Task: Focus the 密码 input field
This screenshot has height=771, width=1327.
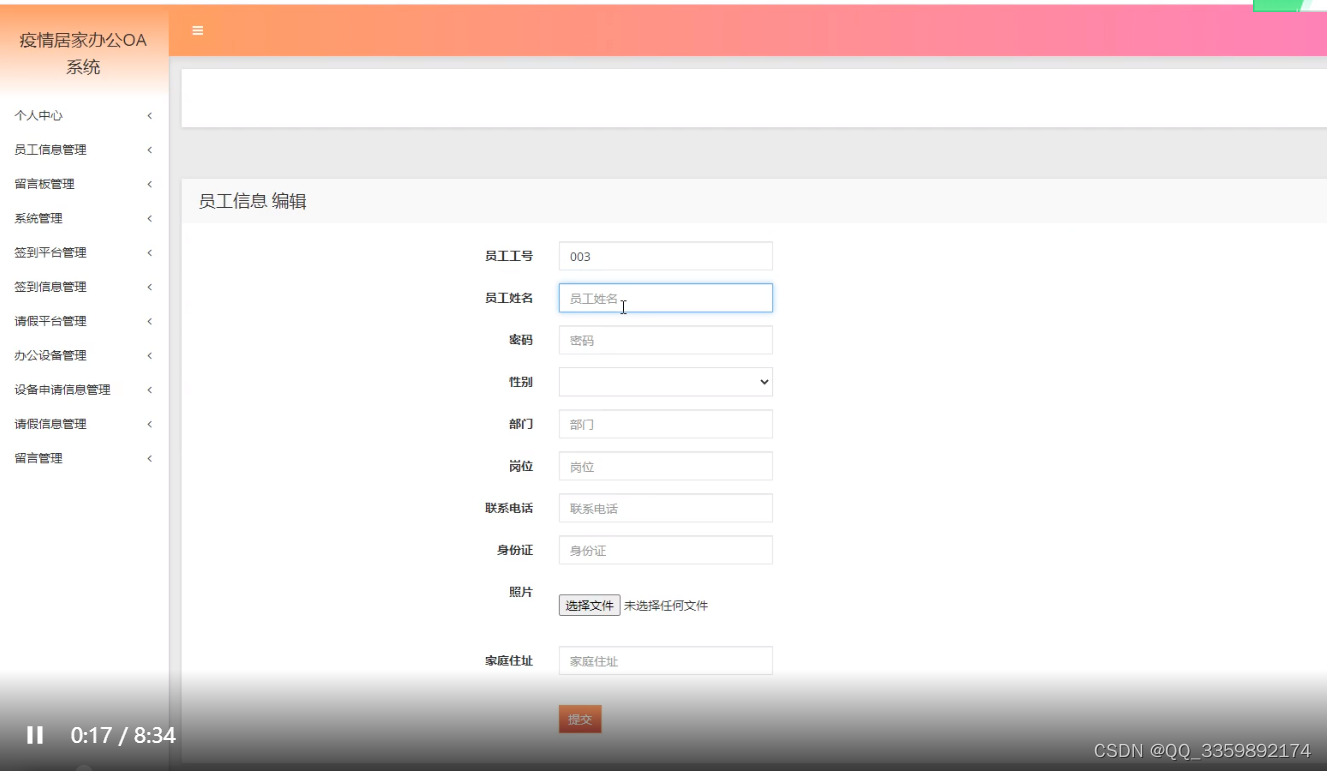Action: [666, 340]
